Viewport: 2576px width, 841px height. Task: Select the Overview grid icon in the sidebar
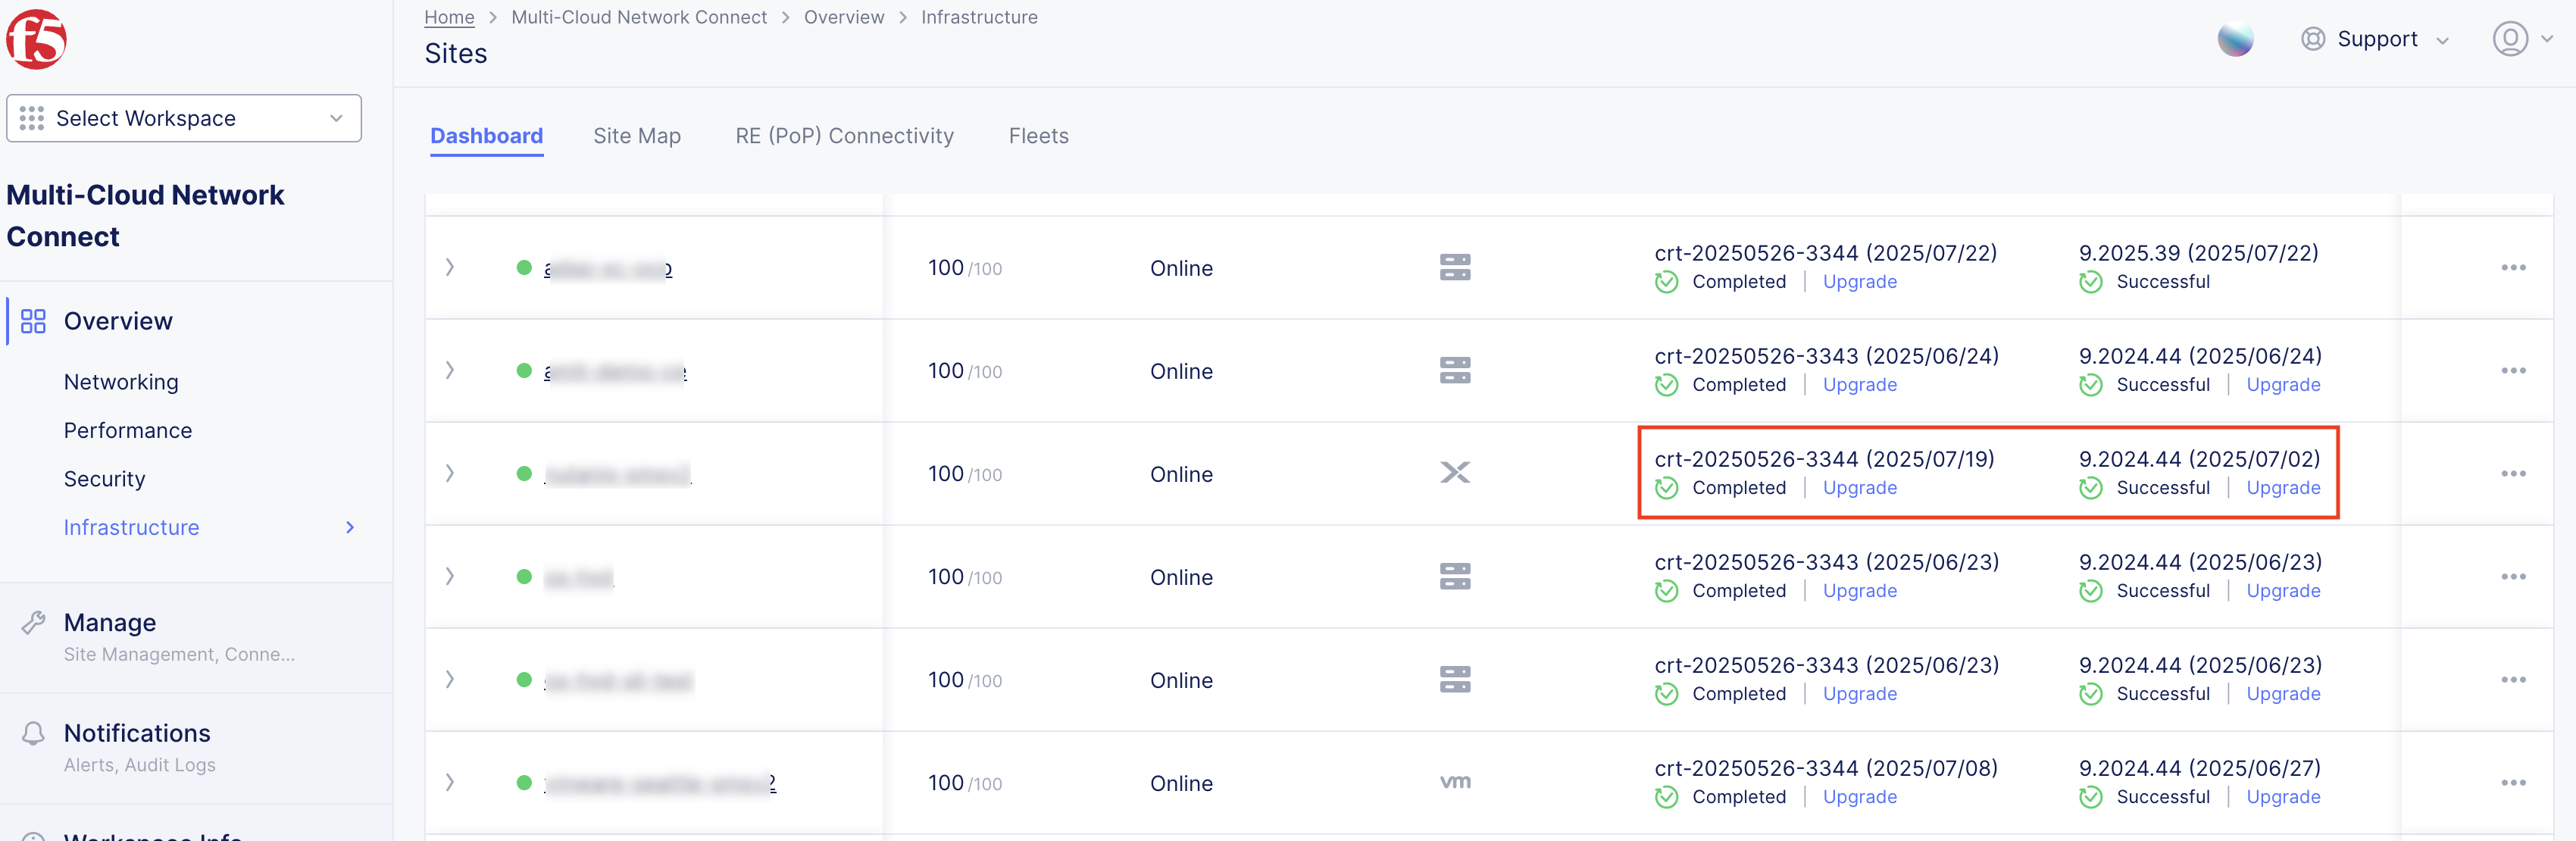tap(32, 321)
